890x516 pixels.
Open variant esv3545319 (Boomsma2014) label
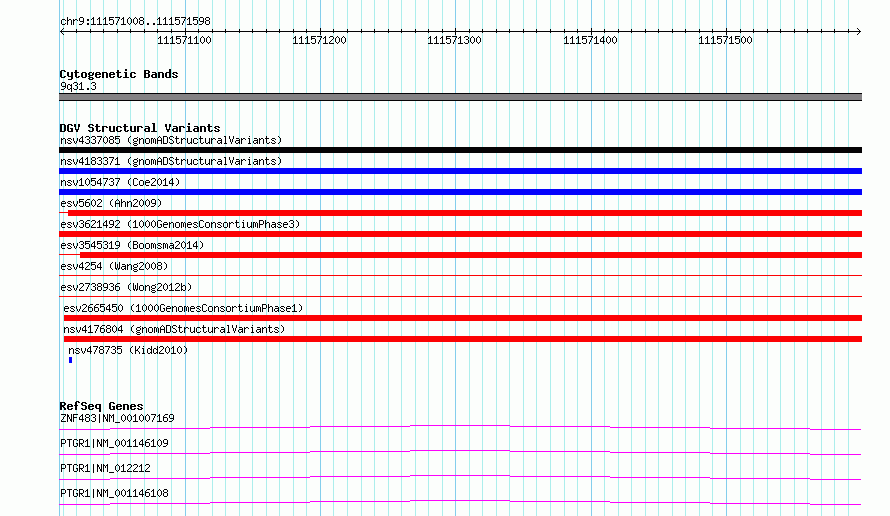pyautogui.click(x=132, y=245)
